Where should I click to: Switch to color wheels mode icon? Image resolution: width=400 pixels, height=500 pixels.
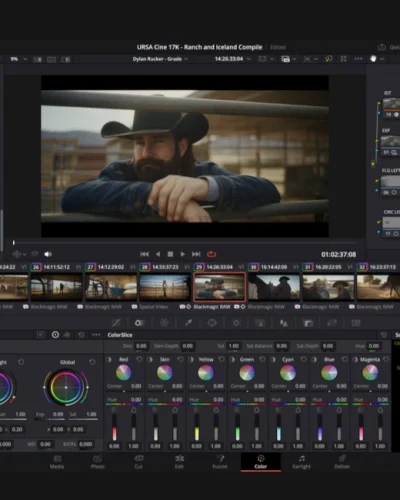tap(55, 335)
